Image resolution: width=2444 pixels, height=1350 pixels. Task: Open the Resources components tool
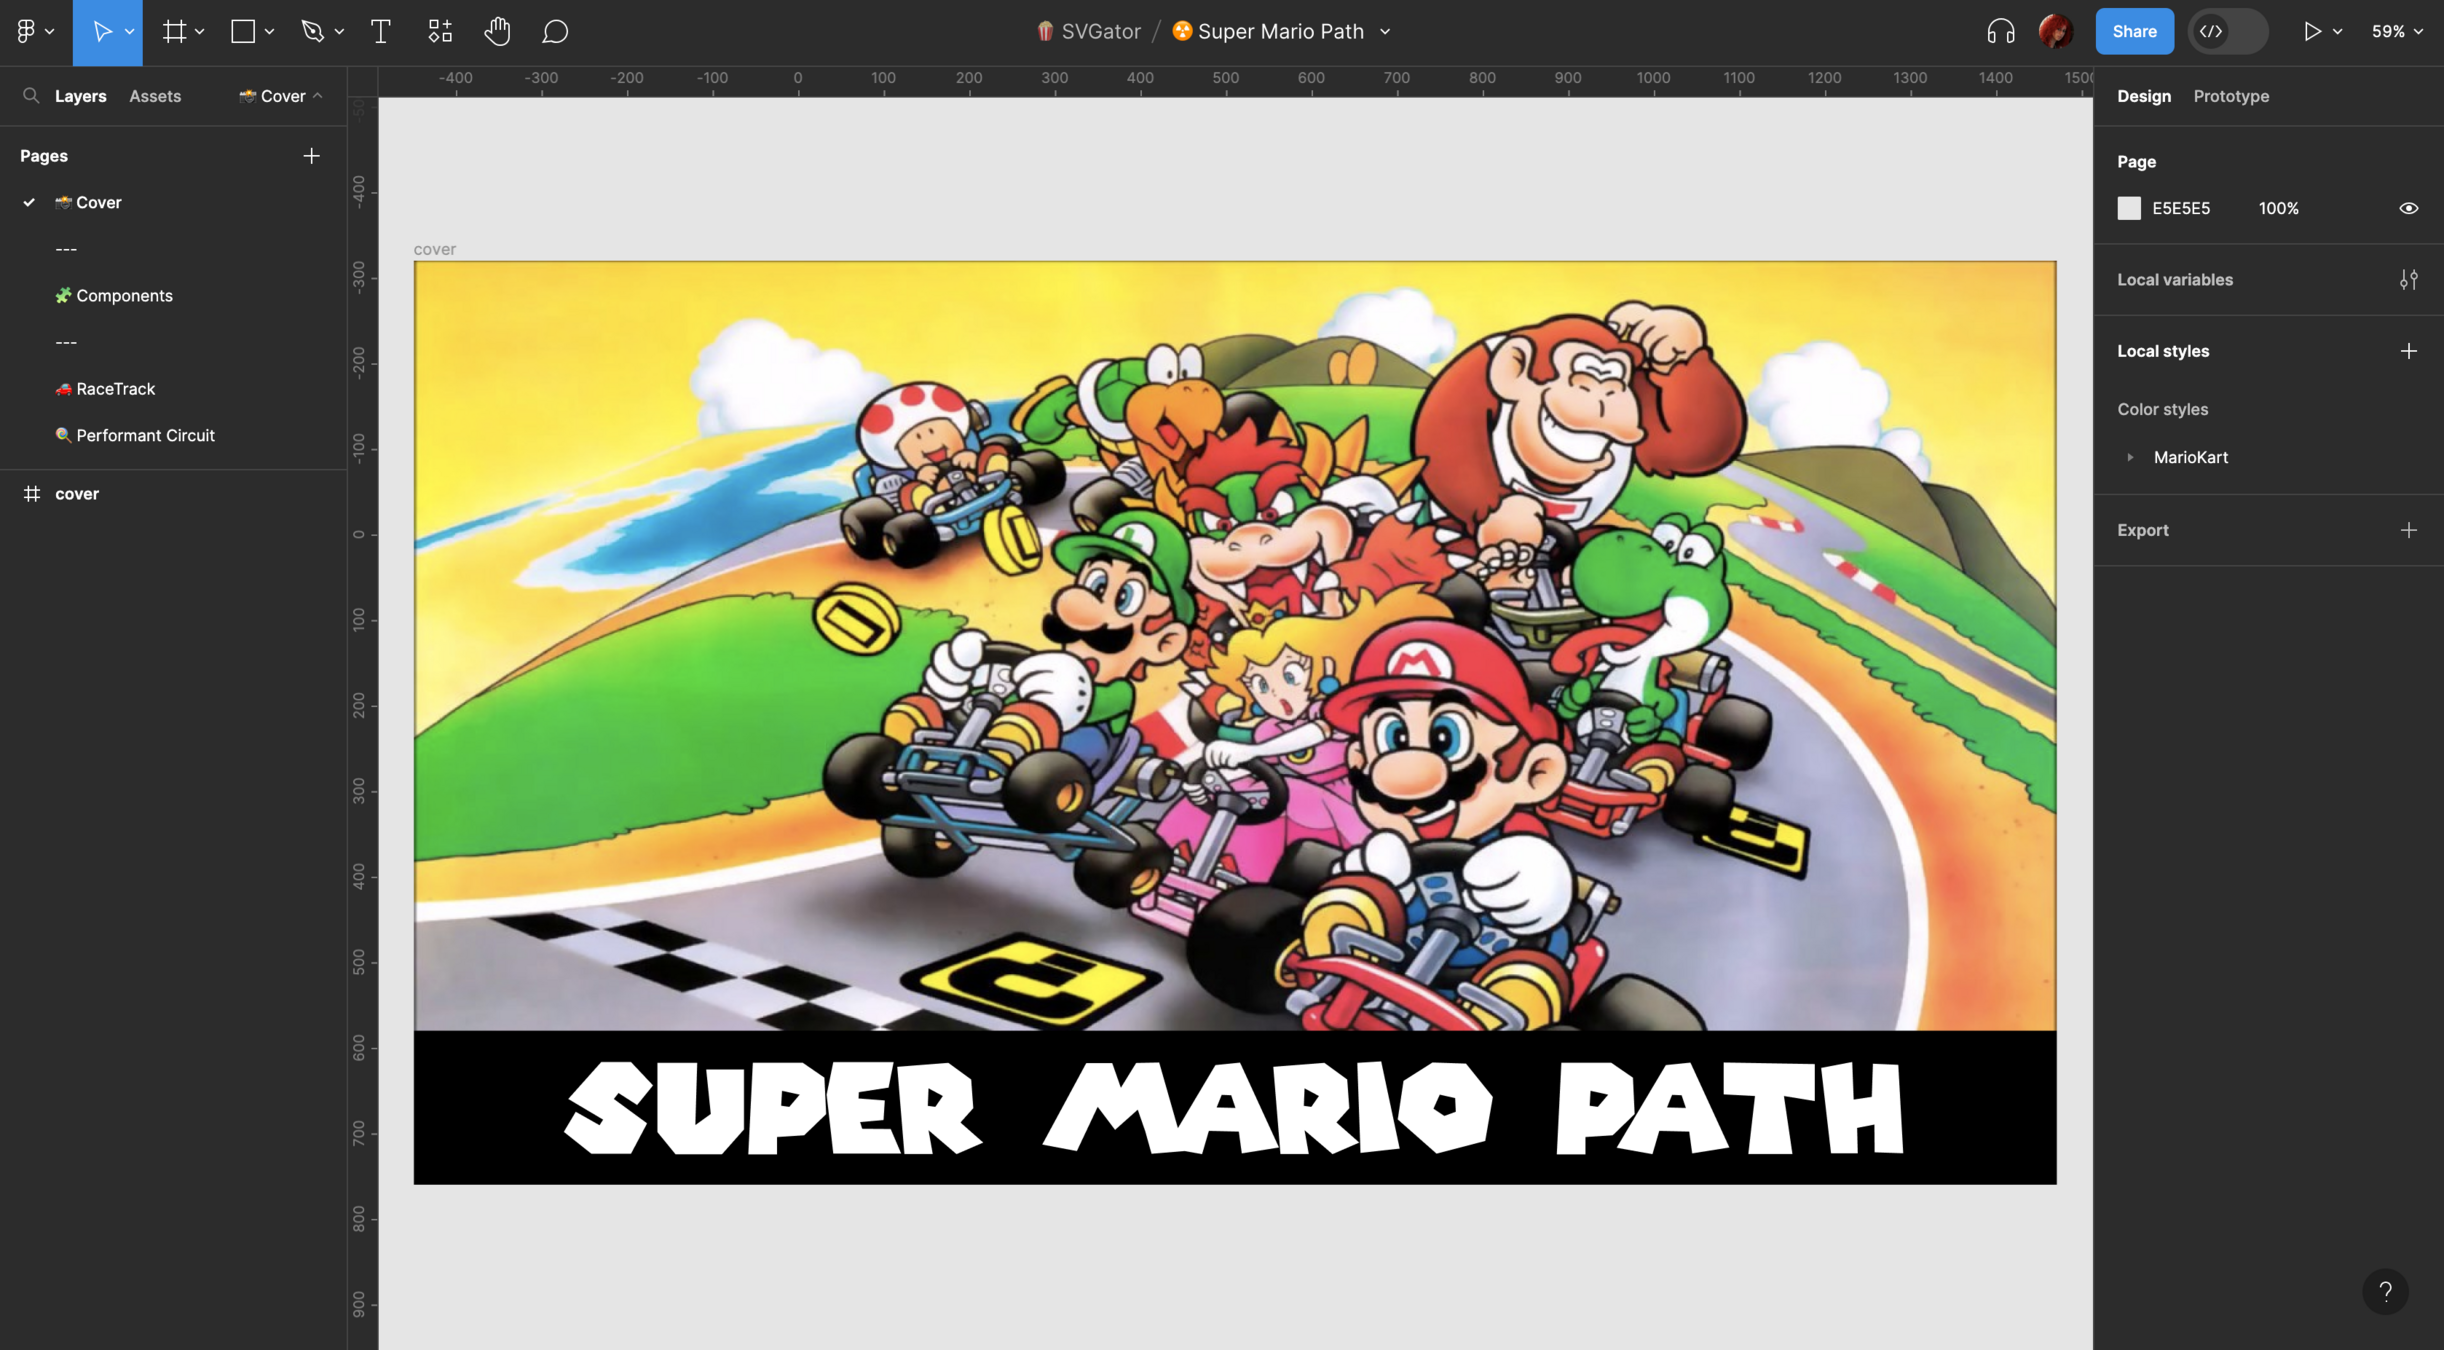[x=440, y=32]
